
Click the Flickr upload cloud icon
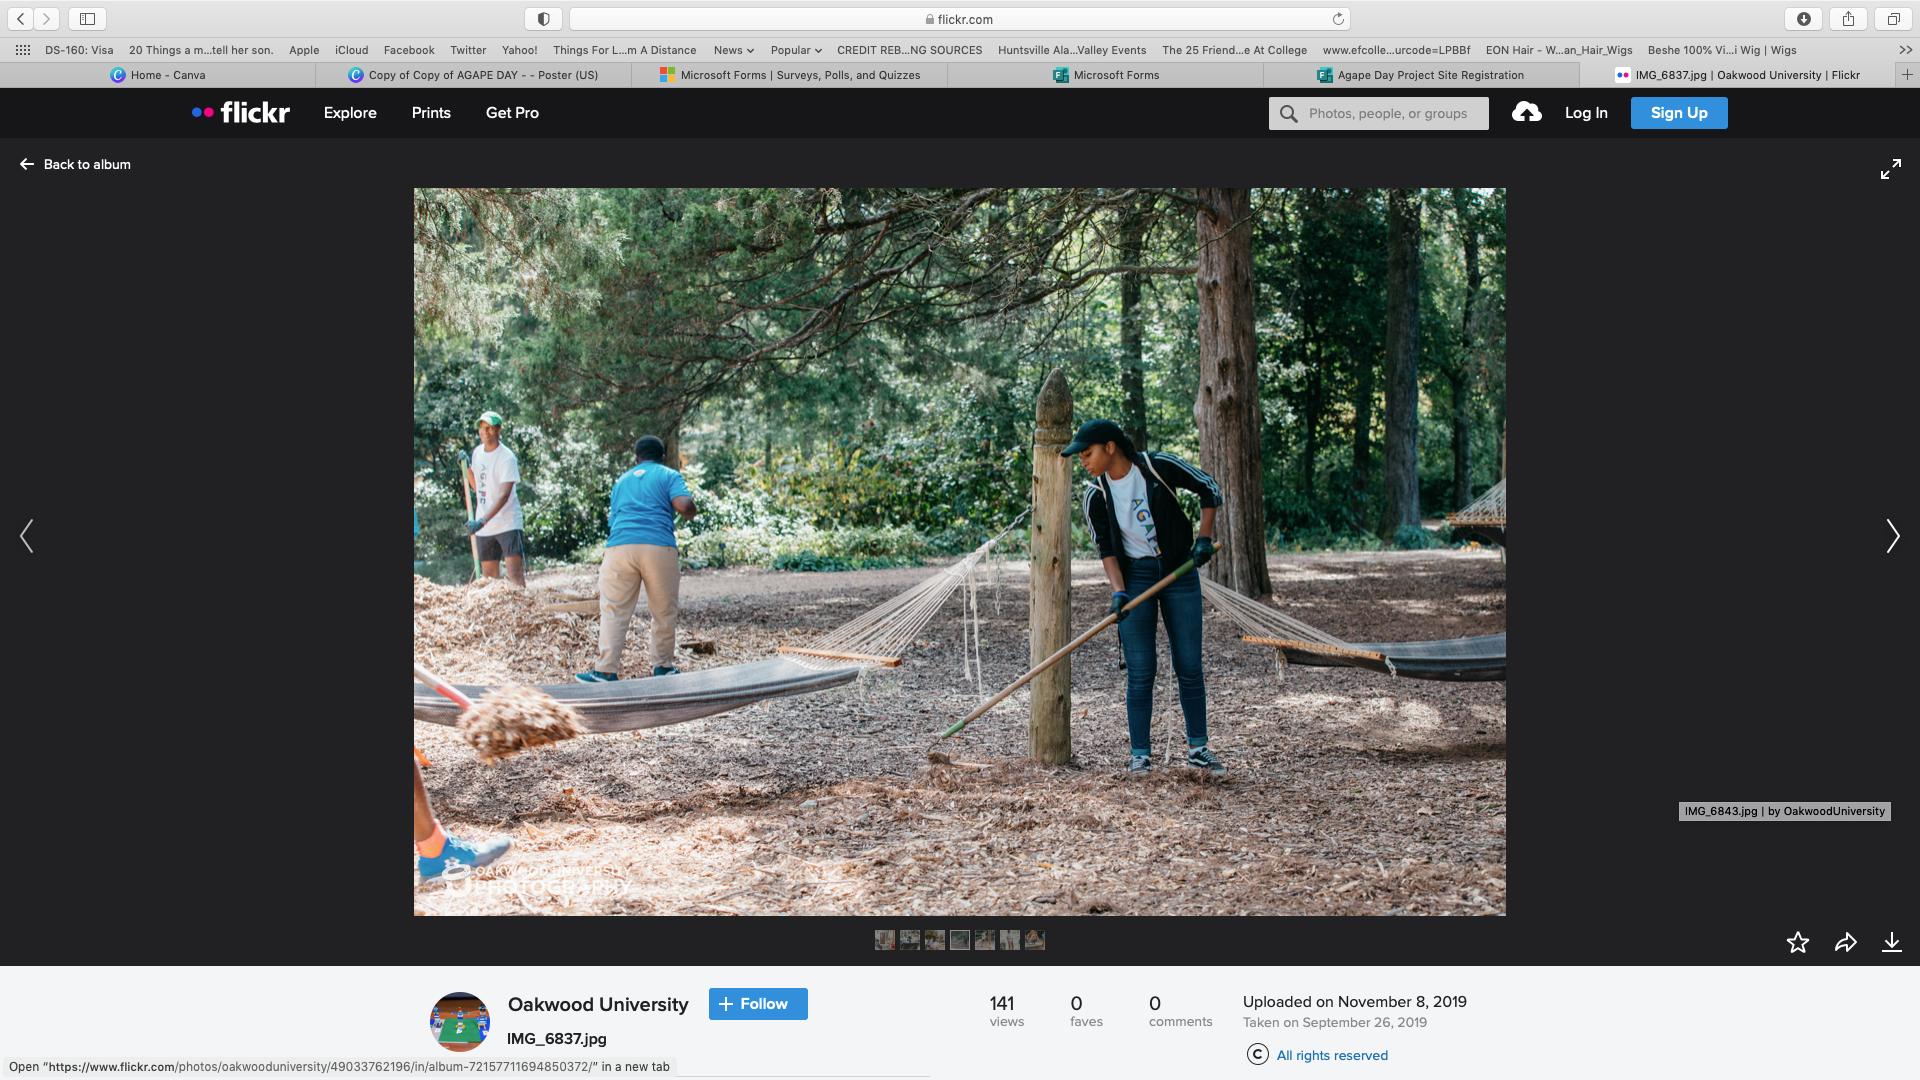tap(1526, 113)
